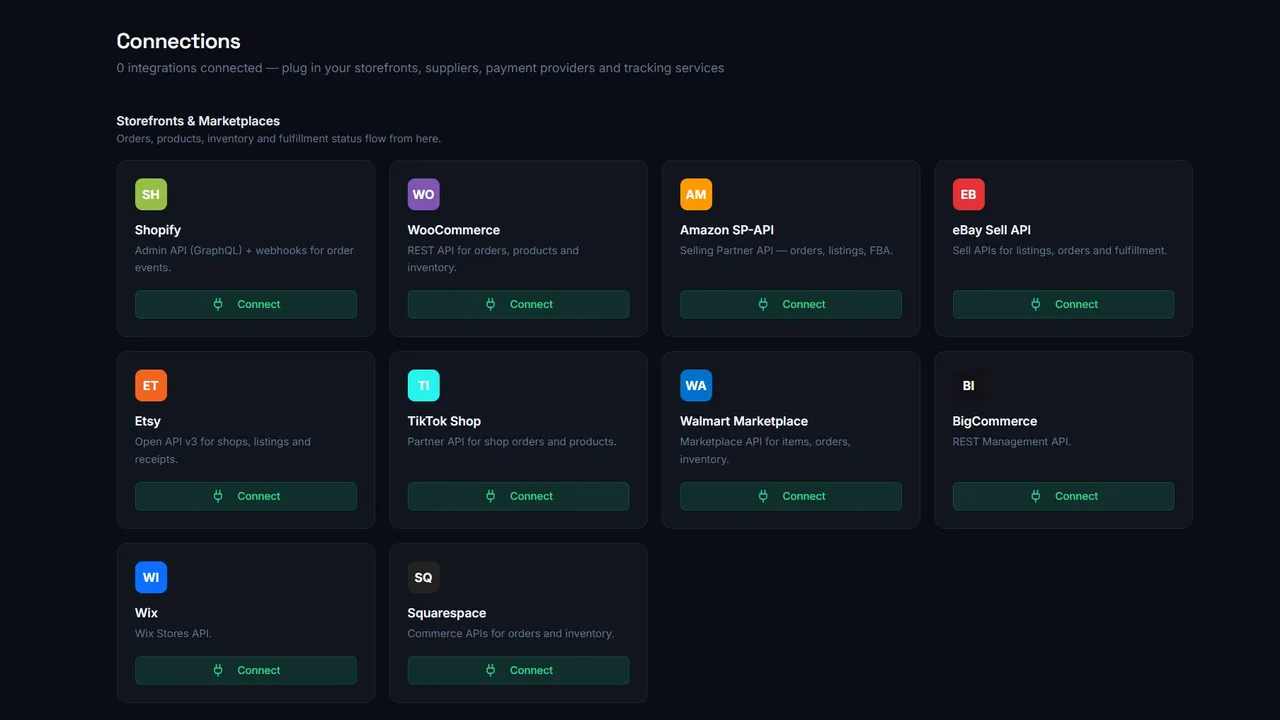Viewport: 1280px width, 720px height.
Task: Click the WooCommerce card title
Action: tap(453, 230)
